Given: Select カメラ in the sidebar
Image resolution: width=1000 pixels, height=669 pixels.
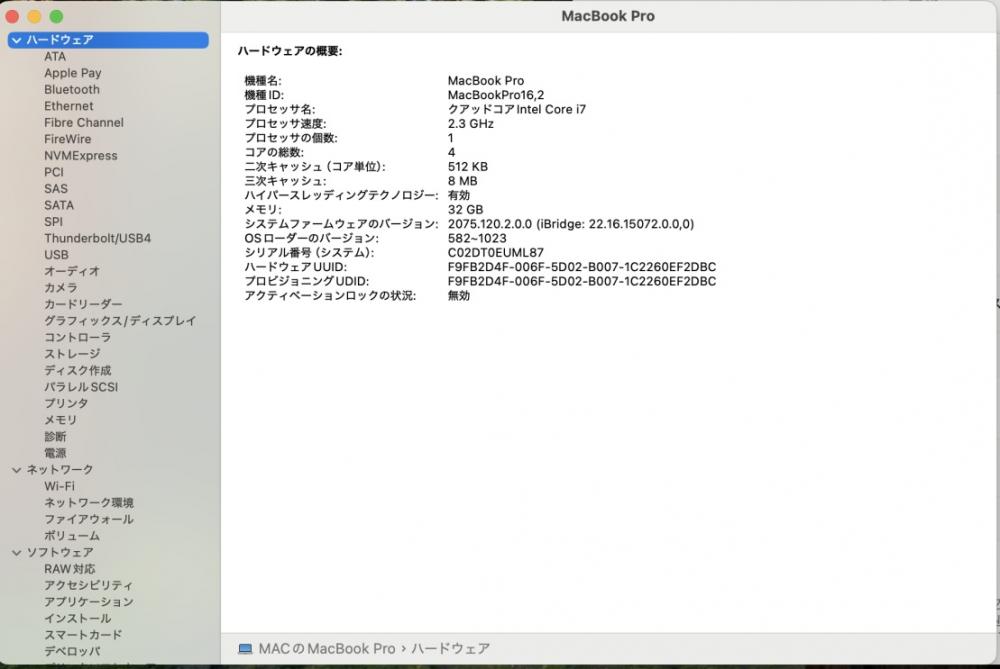Looking at the screenshot, I should pyautogui.click(x=61, y=288).
